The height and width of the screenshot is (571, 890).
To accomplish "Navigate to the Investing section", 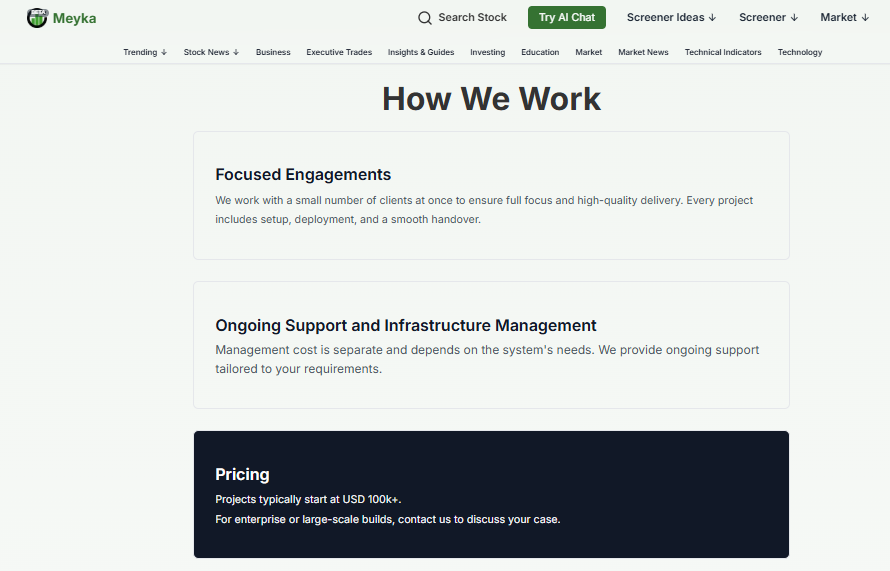I will [487, 52].
